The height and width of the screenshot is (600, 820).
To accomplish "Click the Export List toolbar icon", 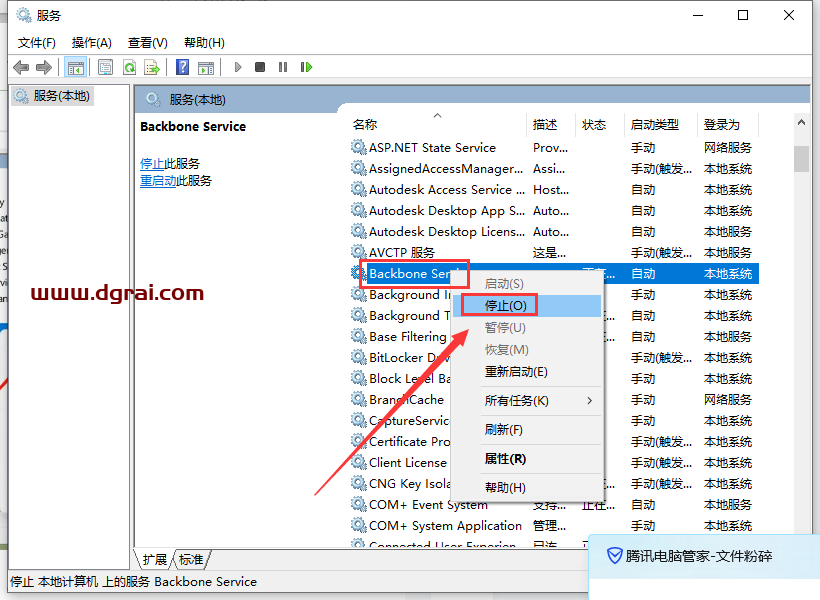I will click(x=152, y=67).
